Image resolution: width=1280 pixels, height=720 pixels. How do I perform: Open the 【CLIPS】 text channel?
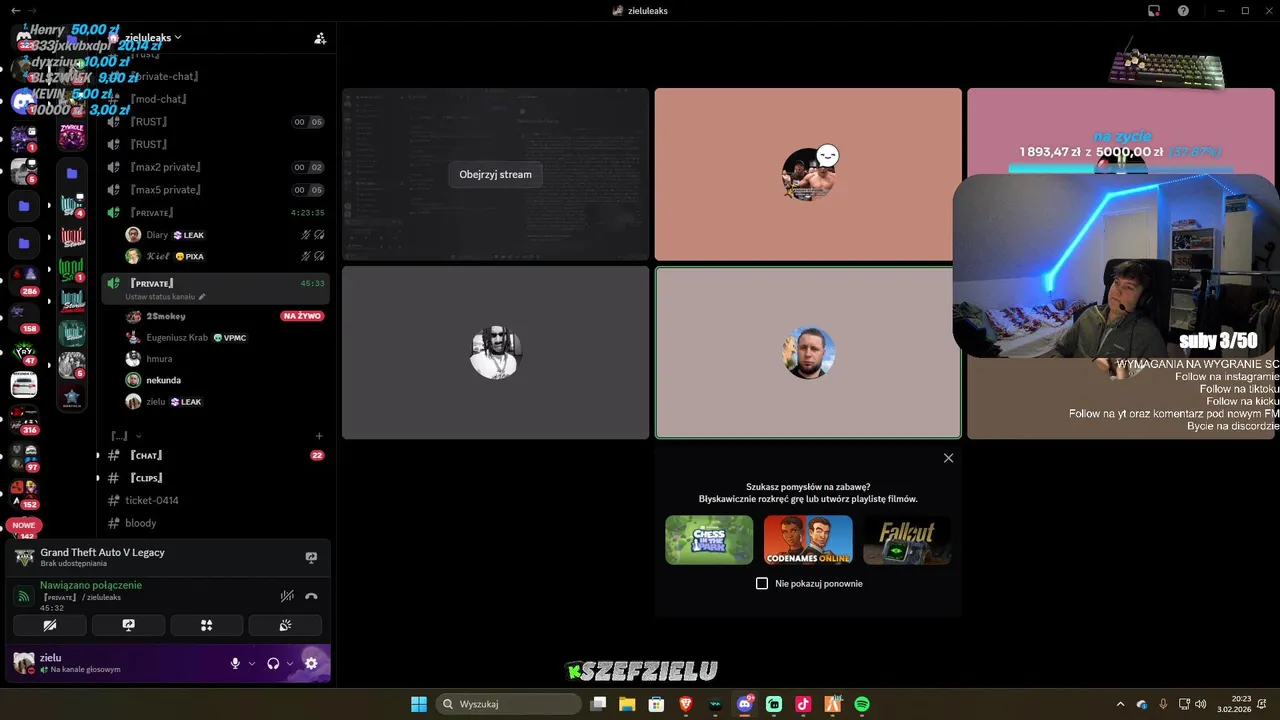217,478
